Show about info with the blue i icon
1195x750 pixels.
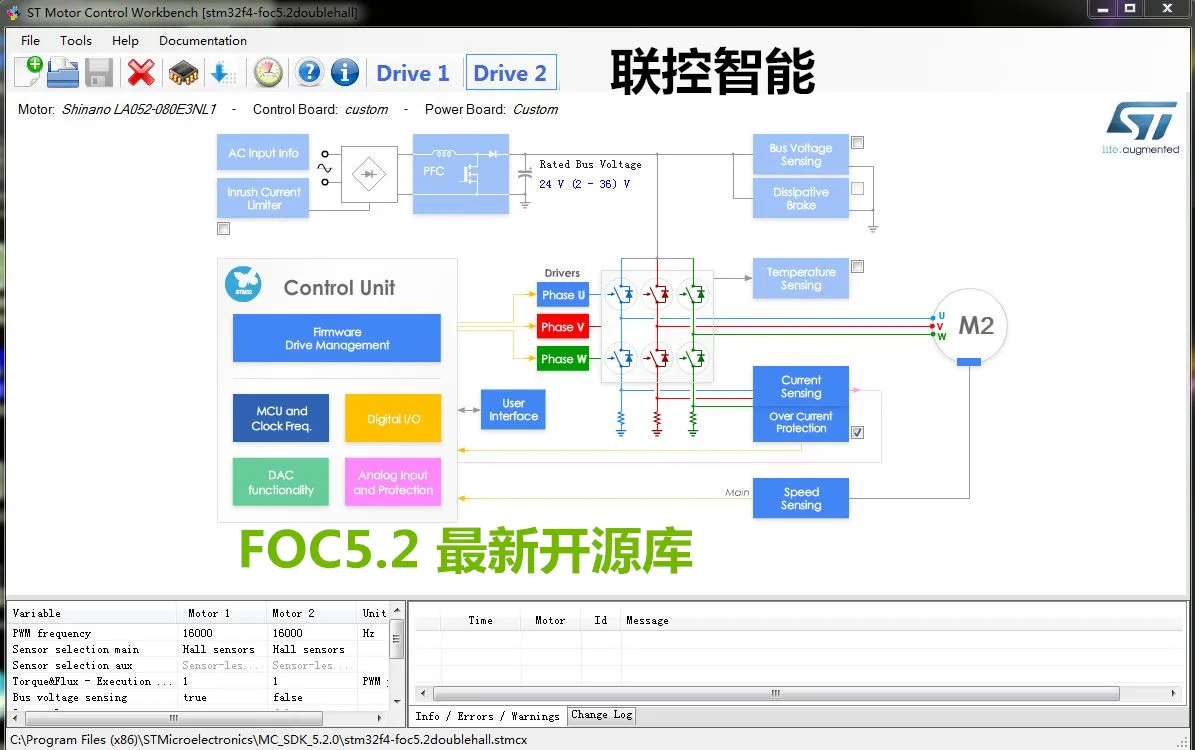344,72
